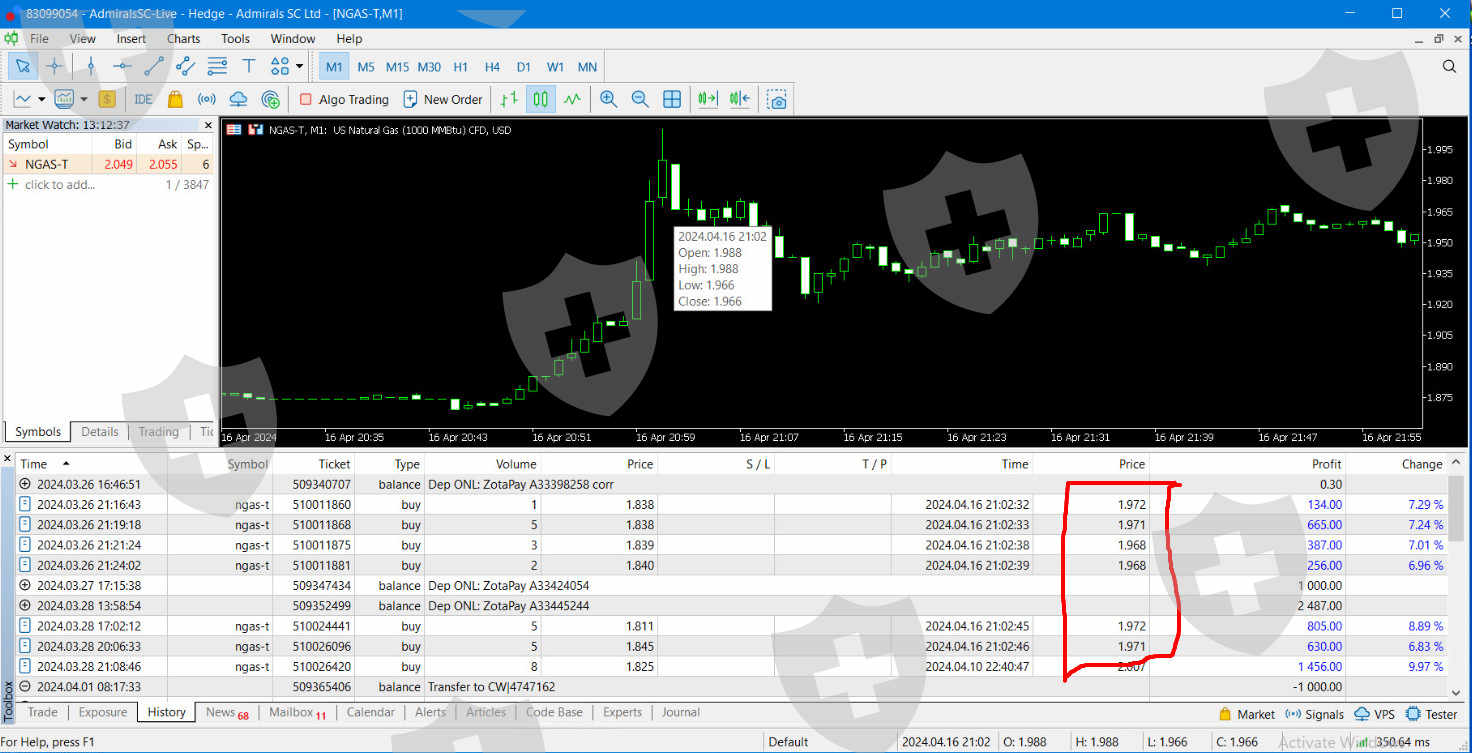Viewport: 1472px width, 753px height.
Task: Take a chart screenshot with camera icon
Action: (x=777, y=99)
